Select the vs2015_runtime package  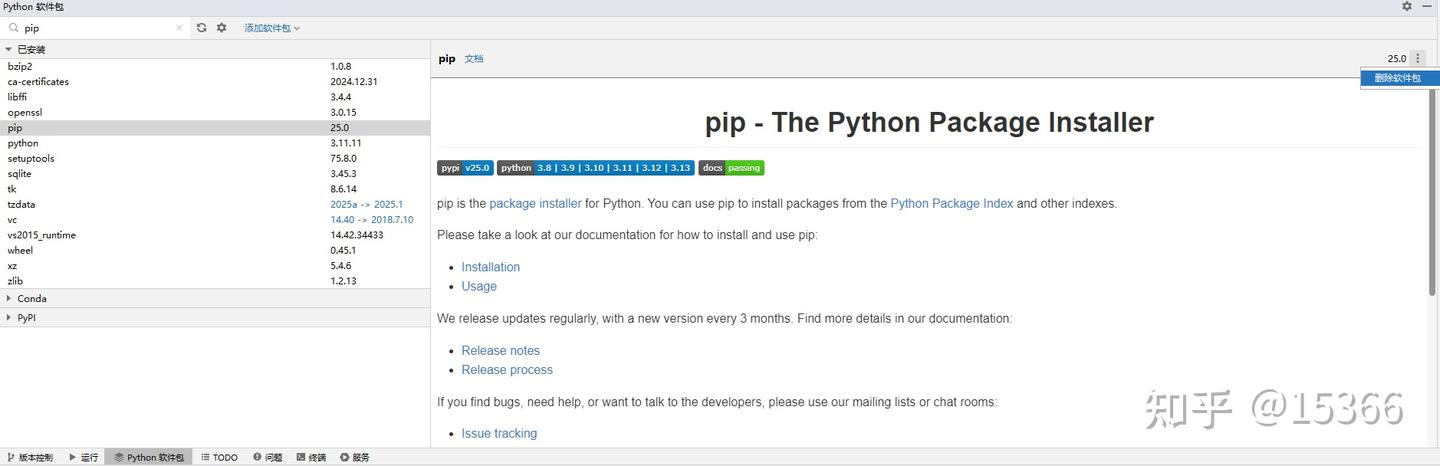click(215, 235)
